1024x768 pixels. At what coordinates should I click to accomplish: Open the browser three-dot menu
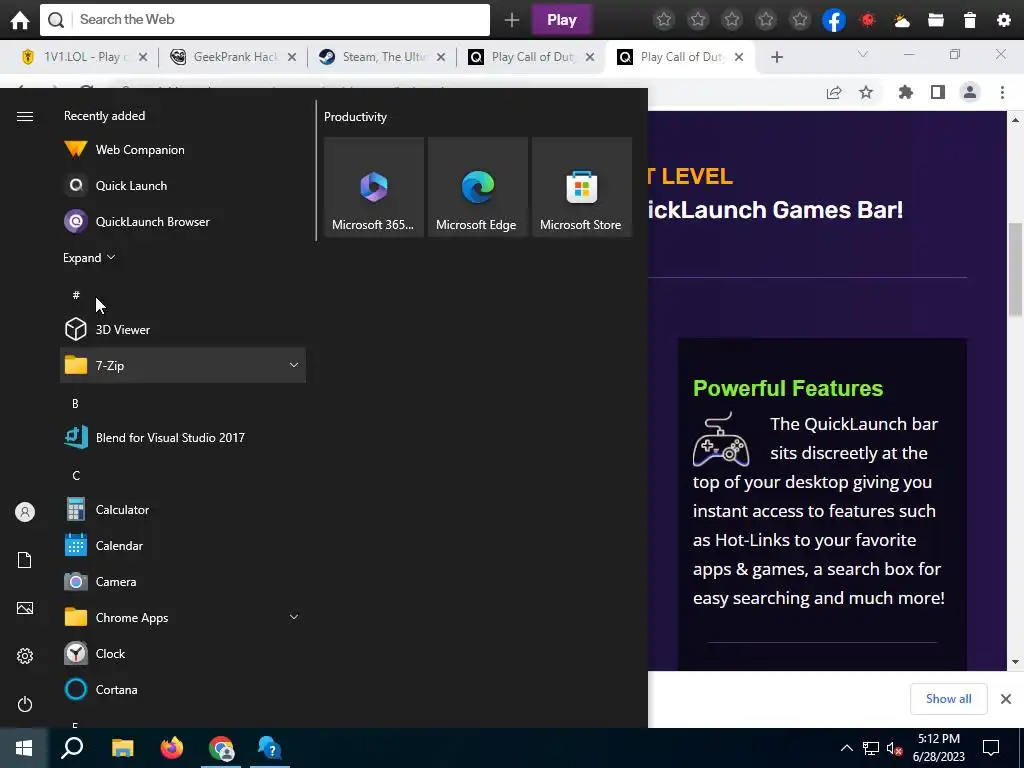[1002, 93]
